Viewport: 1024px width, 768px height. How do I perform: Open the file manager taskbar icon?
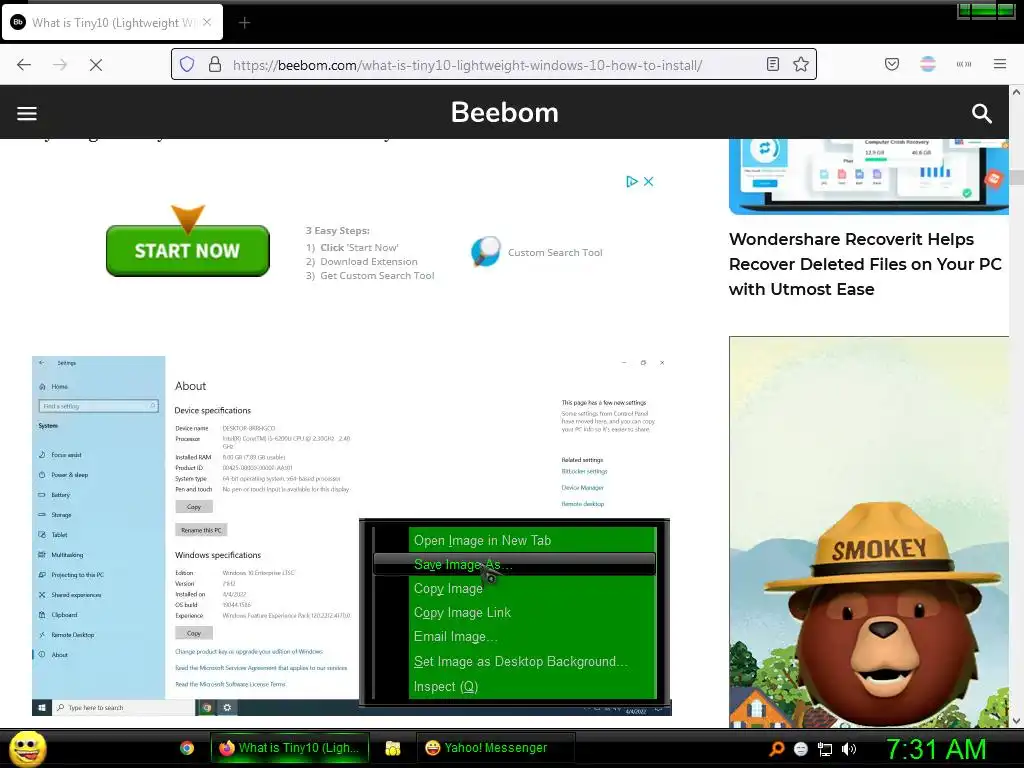coord(392,748)
